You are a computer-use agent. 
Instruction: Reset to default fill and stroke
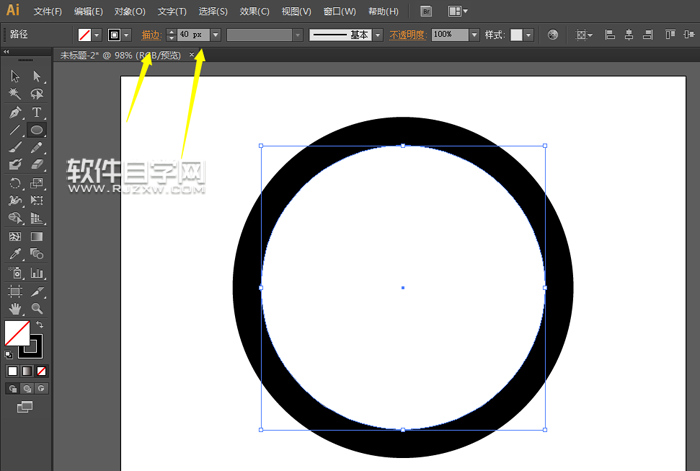point(9,354)
